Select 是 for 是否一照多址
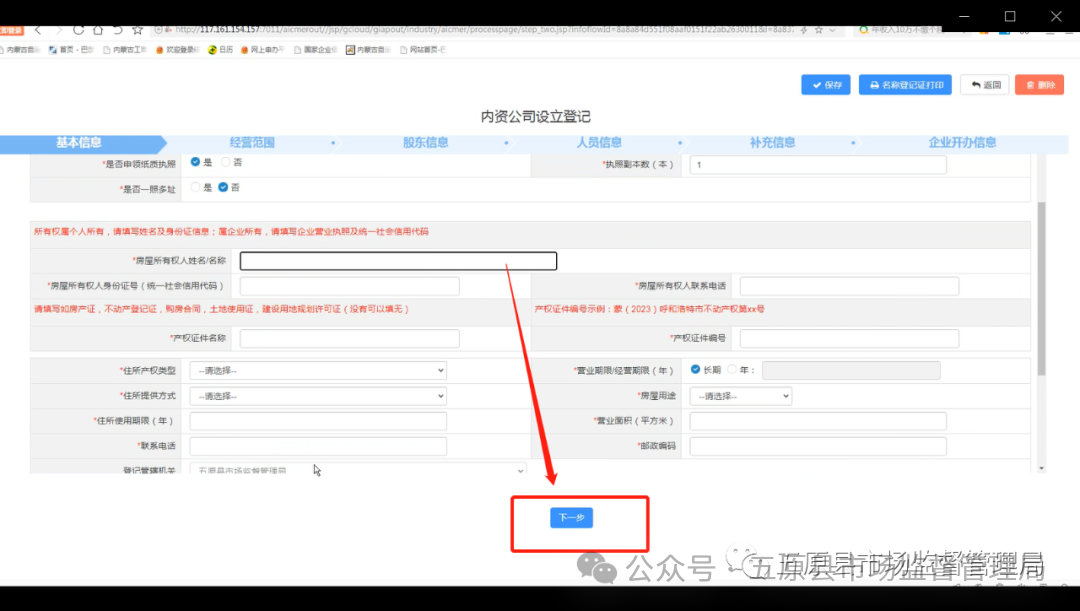The image size is (1080, 611). pos(196,186)
